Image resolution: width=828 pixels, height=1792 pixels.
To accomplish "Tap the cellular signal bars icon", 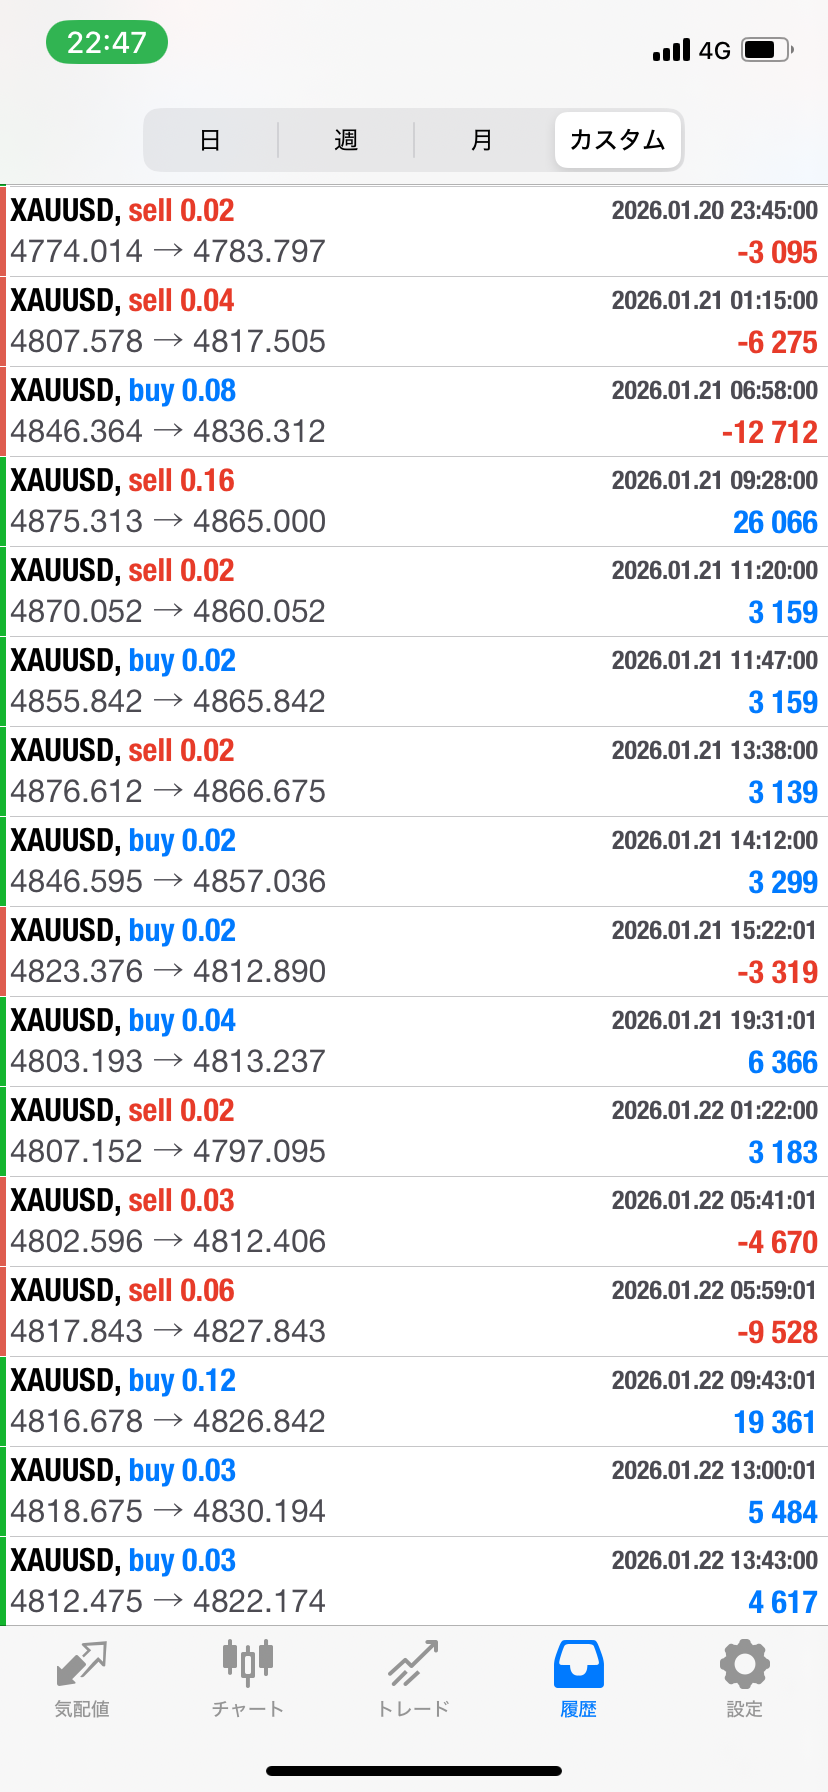I will (671, 50).
